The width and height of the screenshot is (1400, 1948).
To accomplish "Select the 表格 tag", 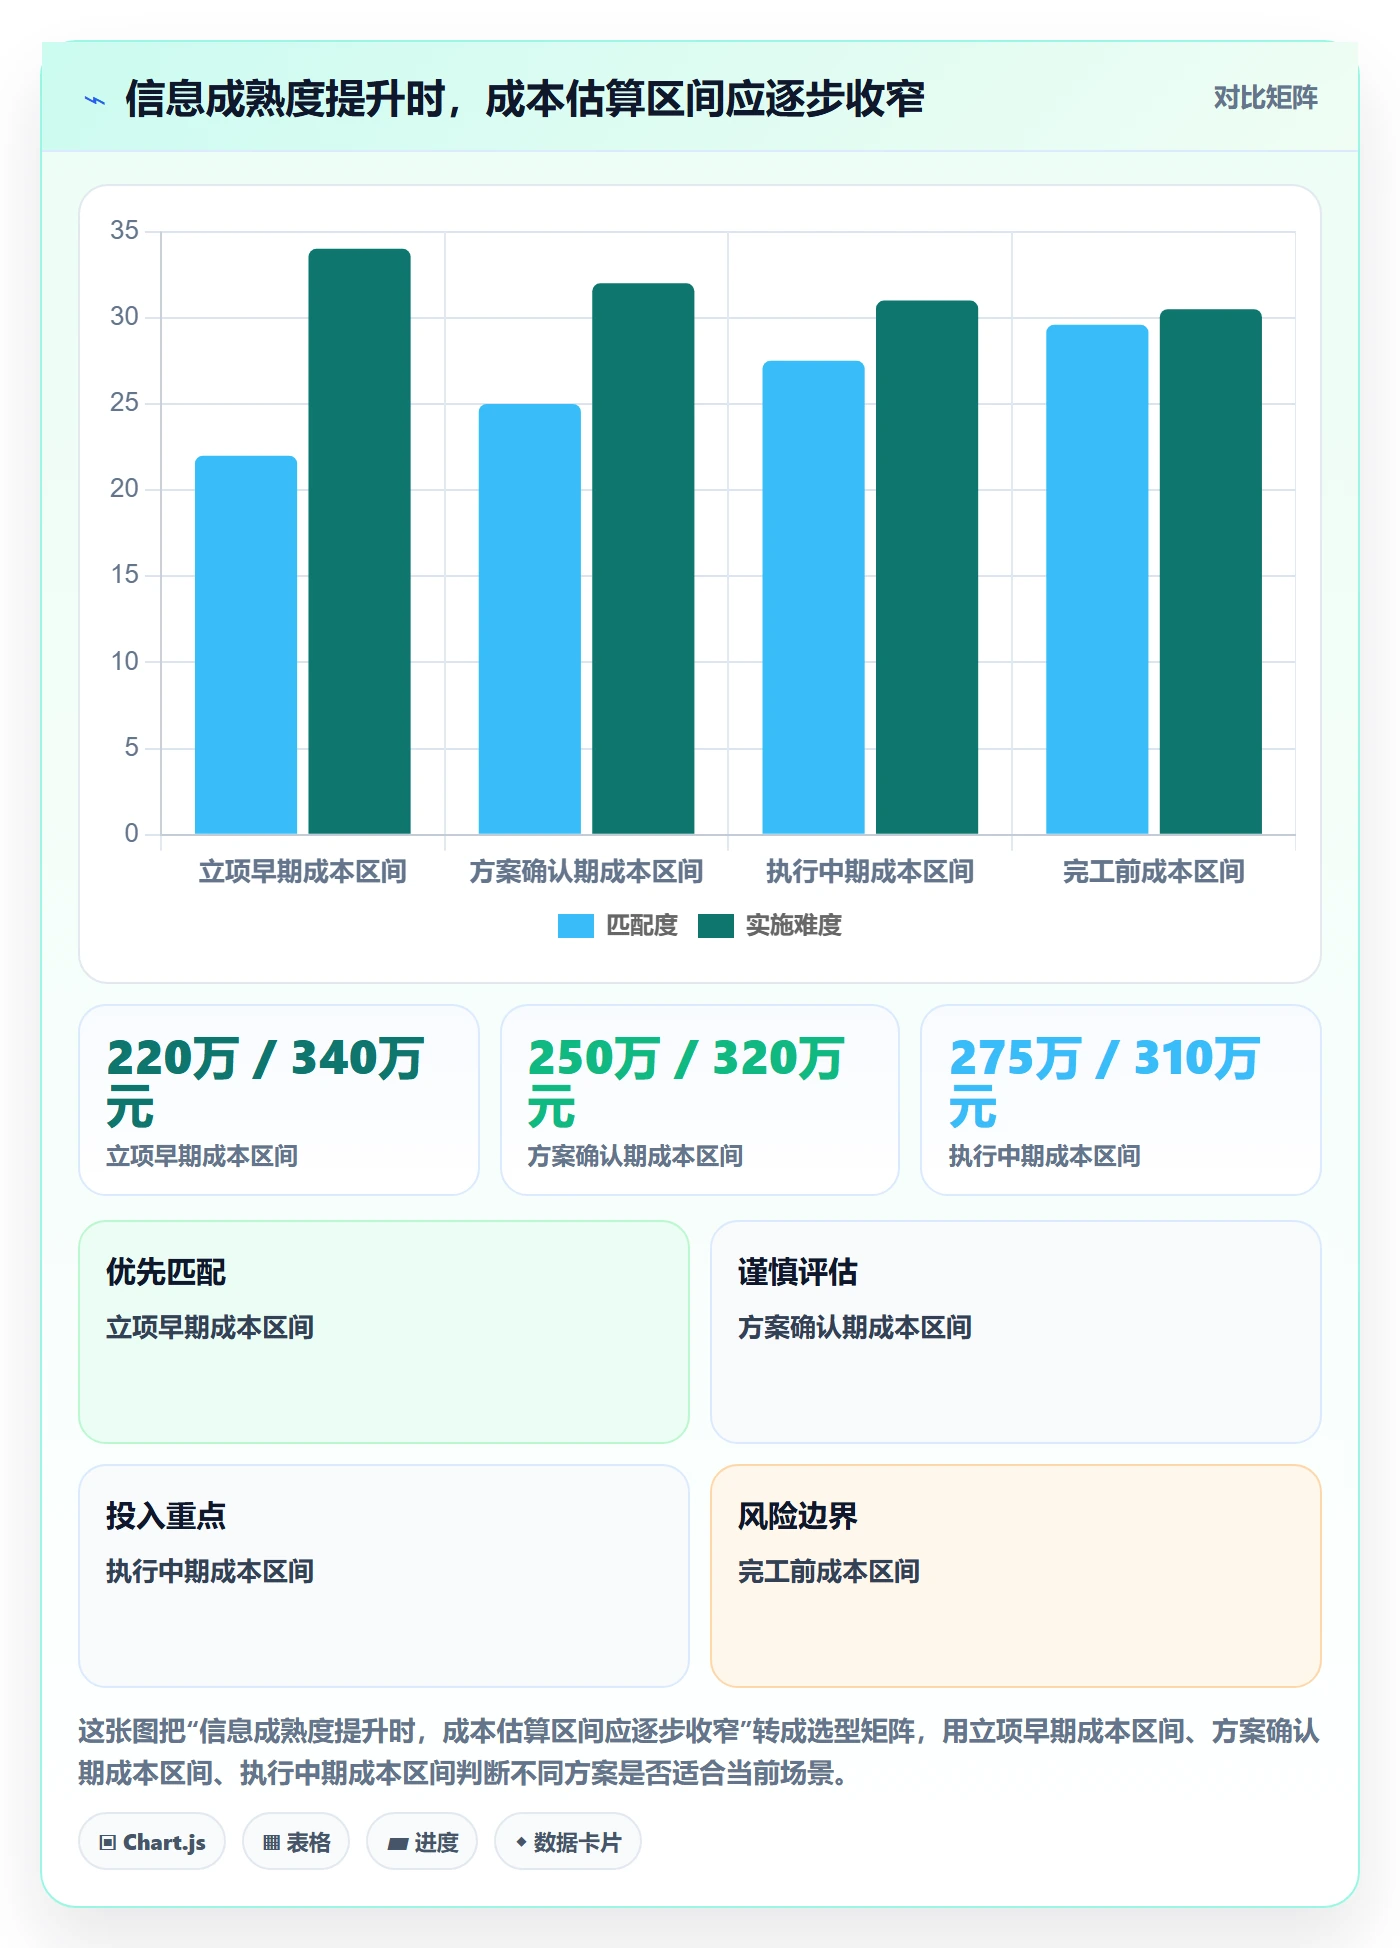I will (296, 1842).
